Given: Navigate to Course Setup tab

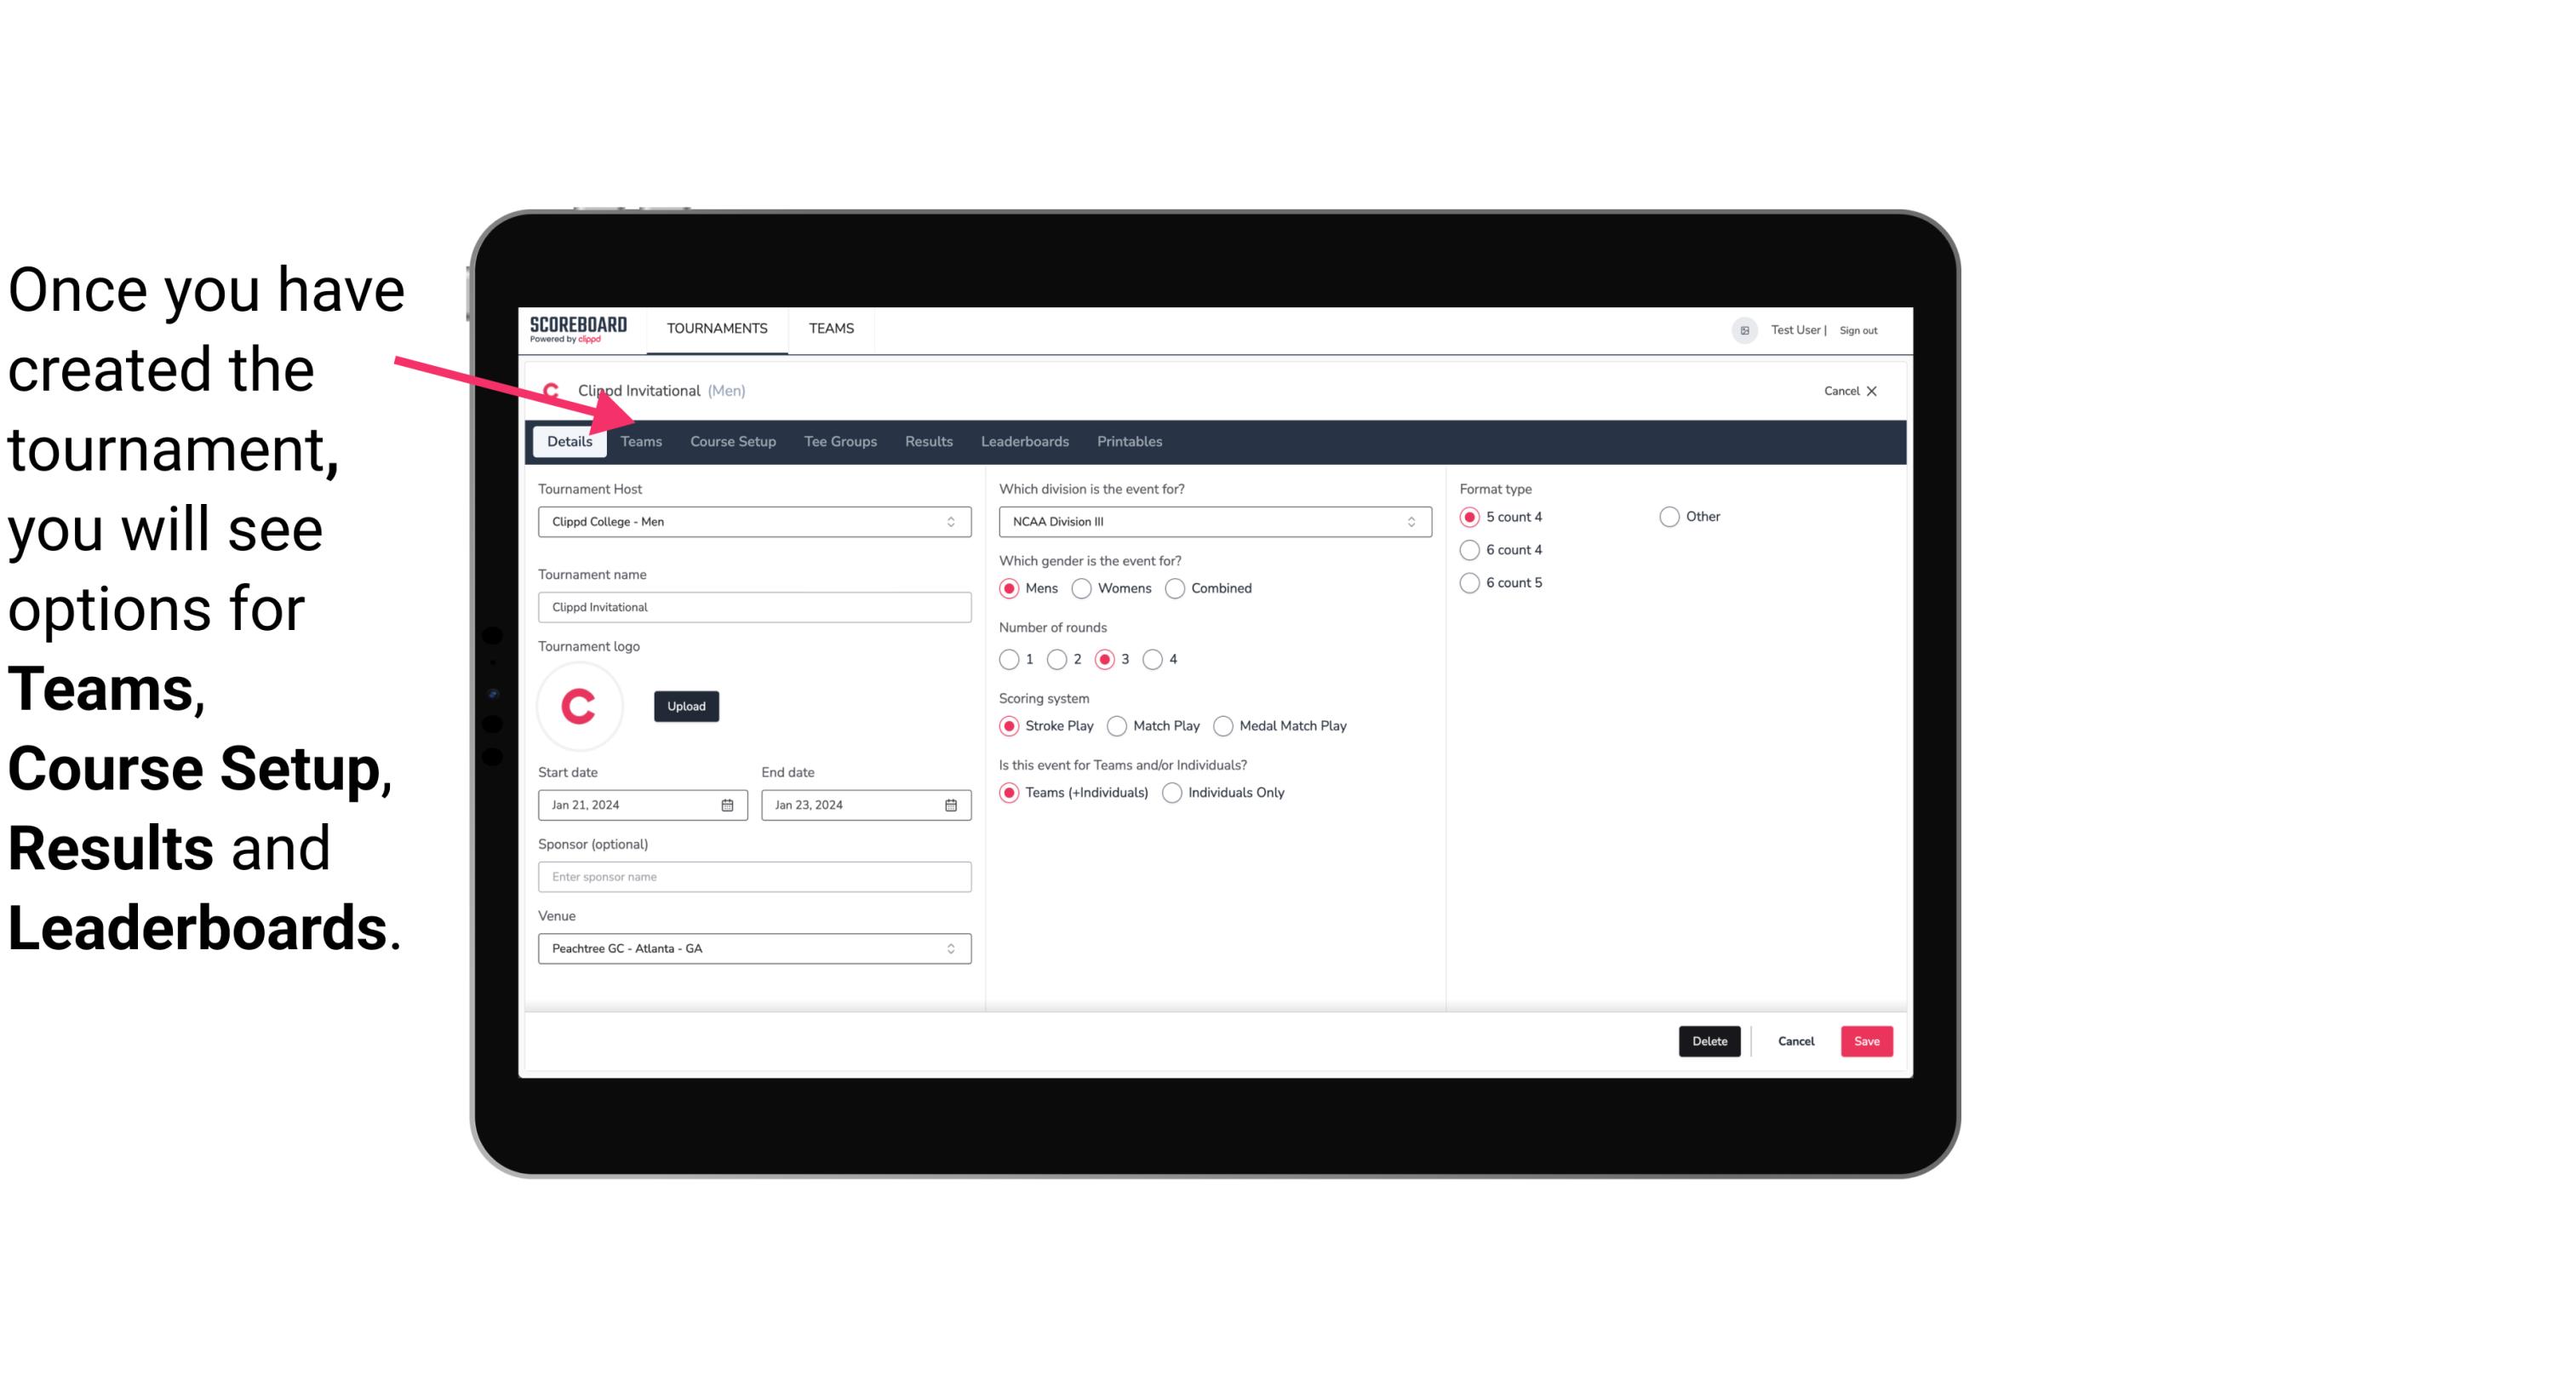Looking at the screenshot, I should click(x=732, y=440).
